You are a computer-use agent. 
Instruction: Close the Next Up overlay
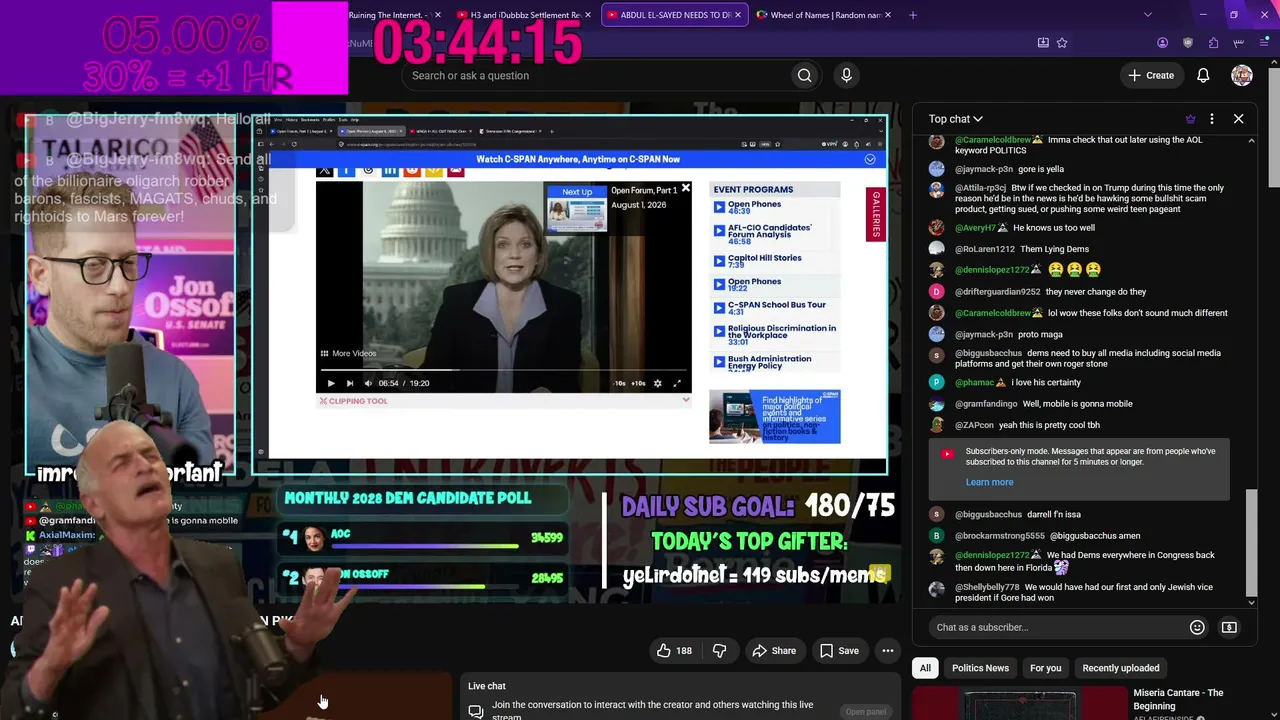(685, 188)
